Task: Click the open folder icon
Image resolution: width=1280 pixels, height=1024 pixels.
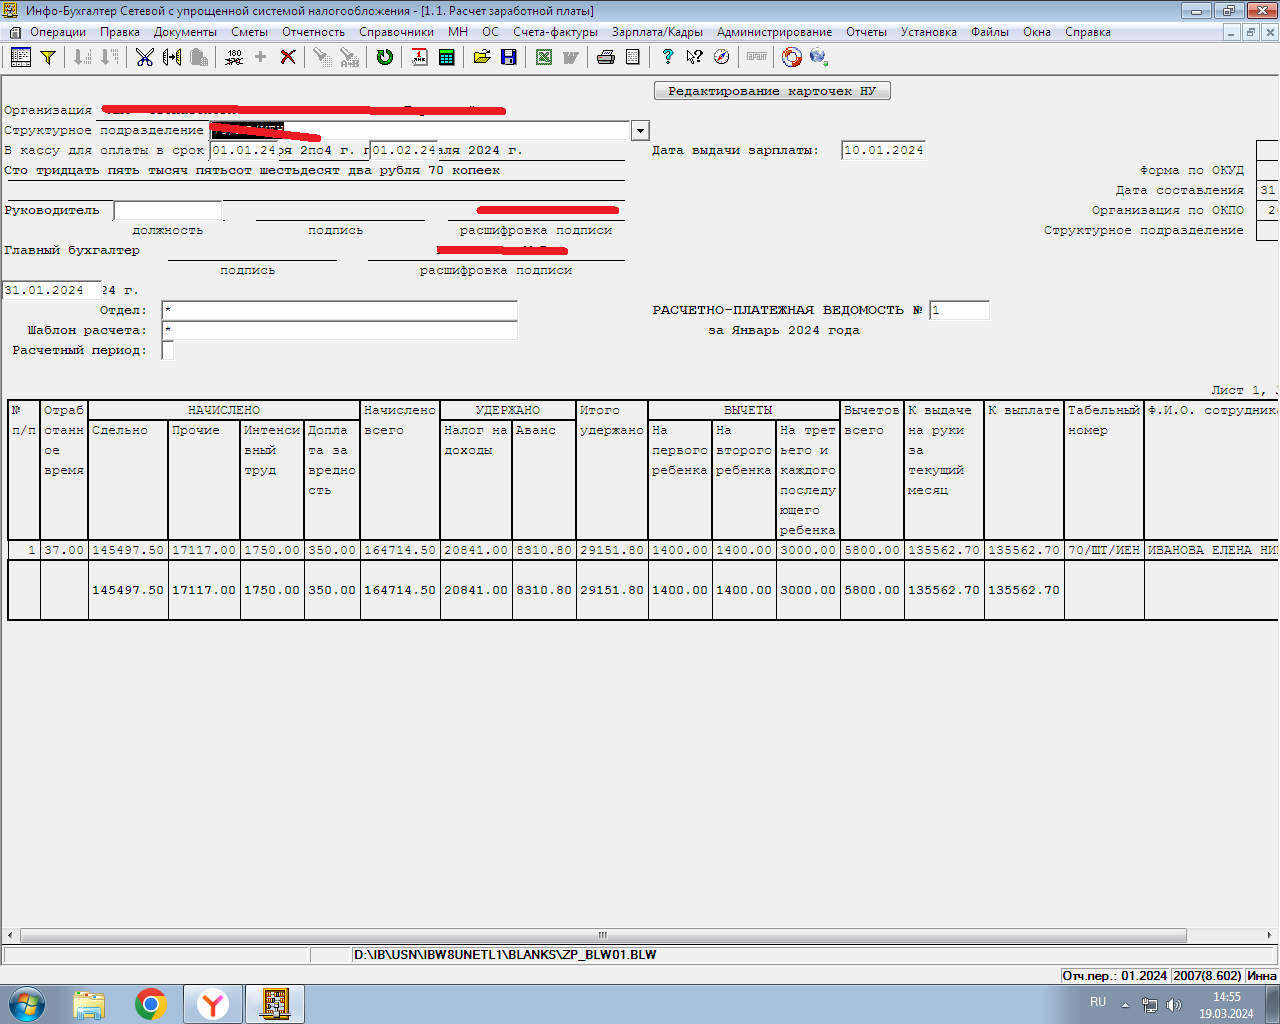Action: click(482, 57)
